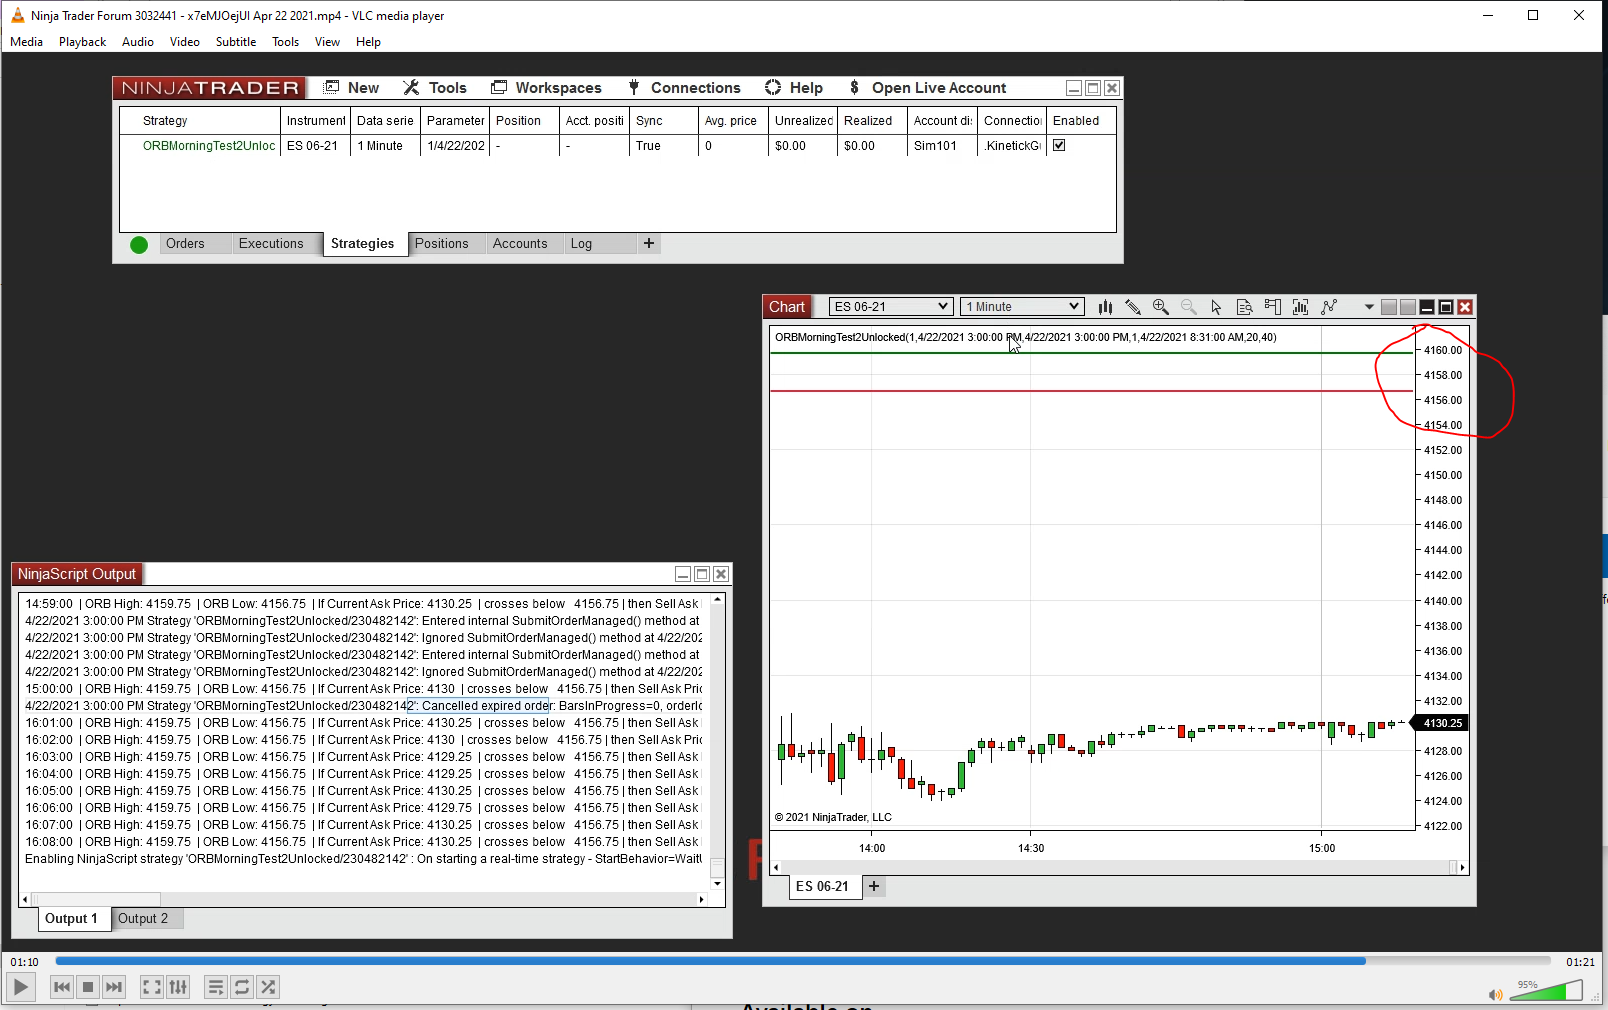Click the Unrealized column header
1608x1010 pixels.
(803, 121)
